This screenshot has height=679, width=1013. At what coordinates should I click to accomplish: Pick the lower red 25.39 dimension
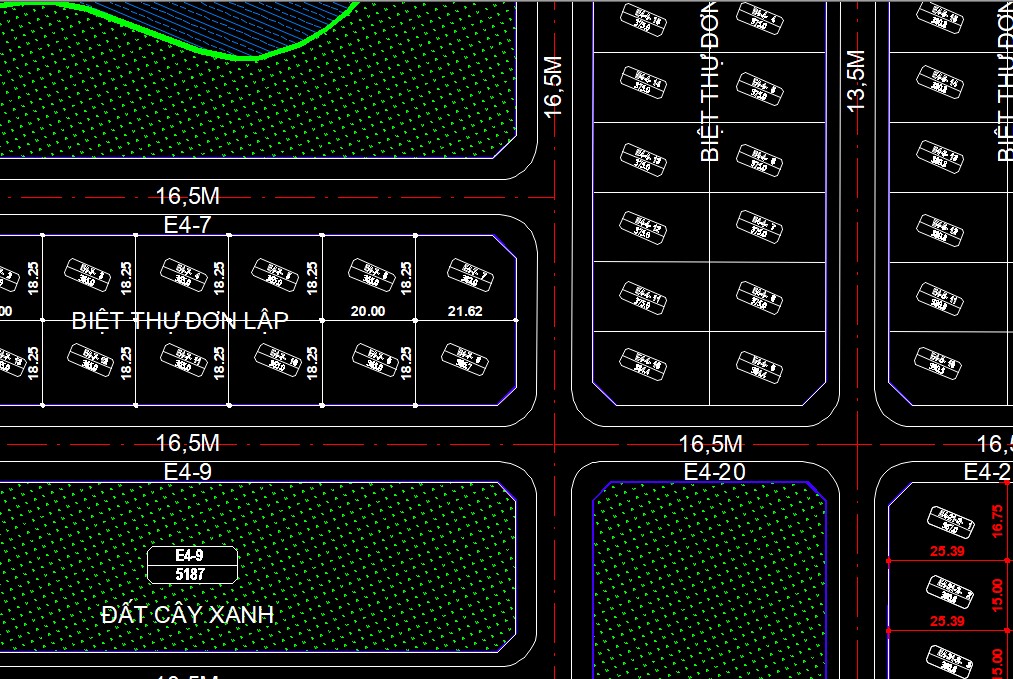(947, 622)
